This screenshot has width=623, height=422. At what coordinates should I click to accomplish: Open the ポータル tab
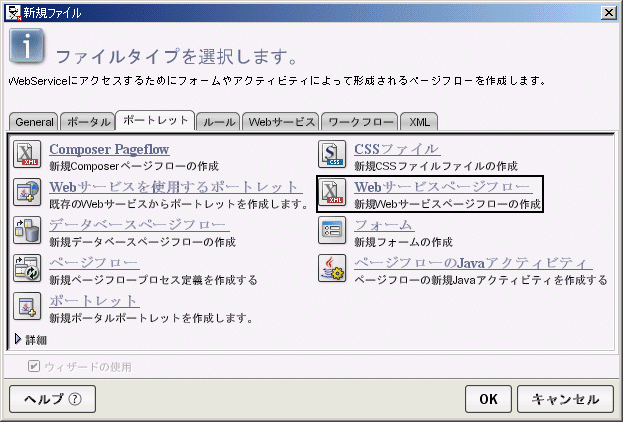click(88, 122)
